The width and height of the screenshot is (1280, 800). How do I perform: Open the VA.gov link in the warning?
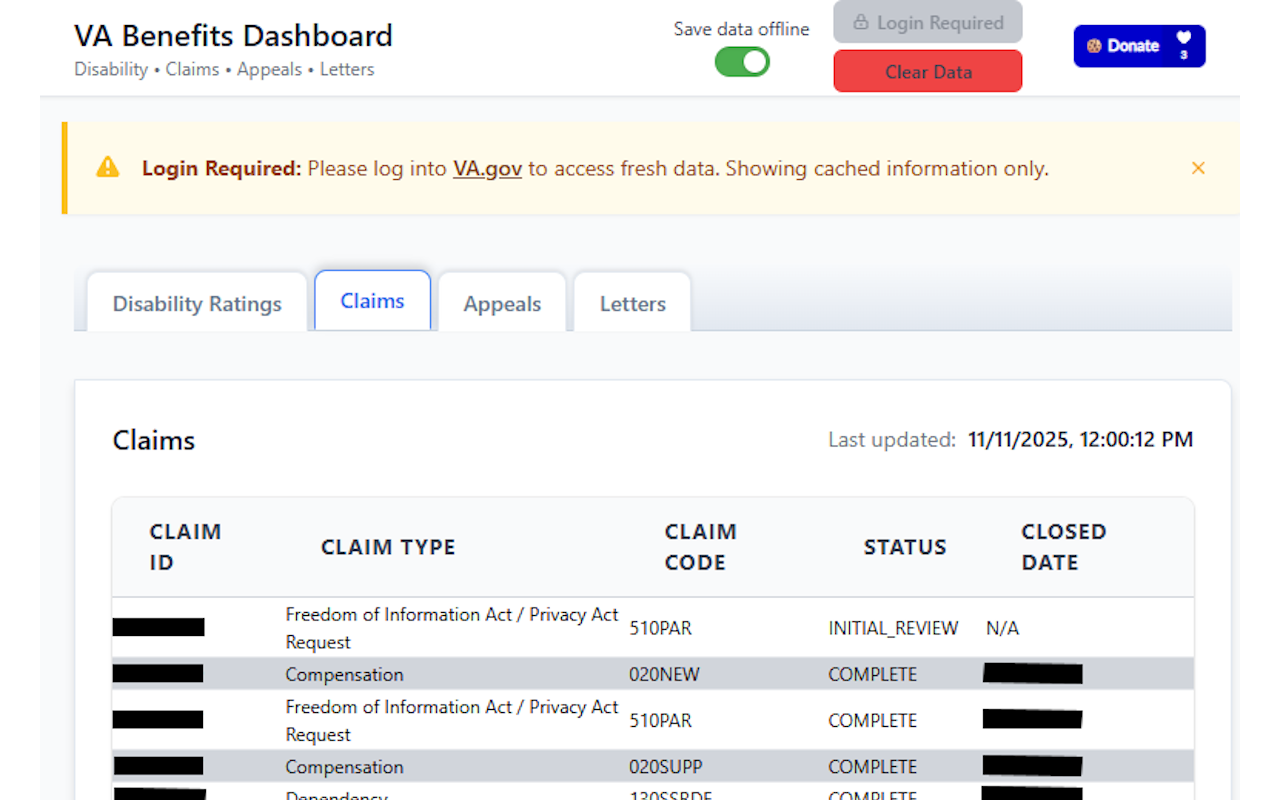pos(487,168)
